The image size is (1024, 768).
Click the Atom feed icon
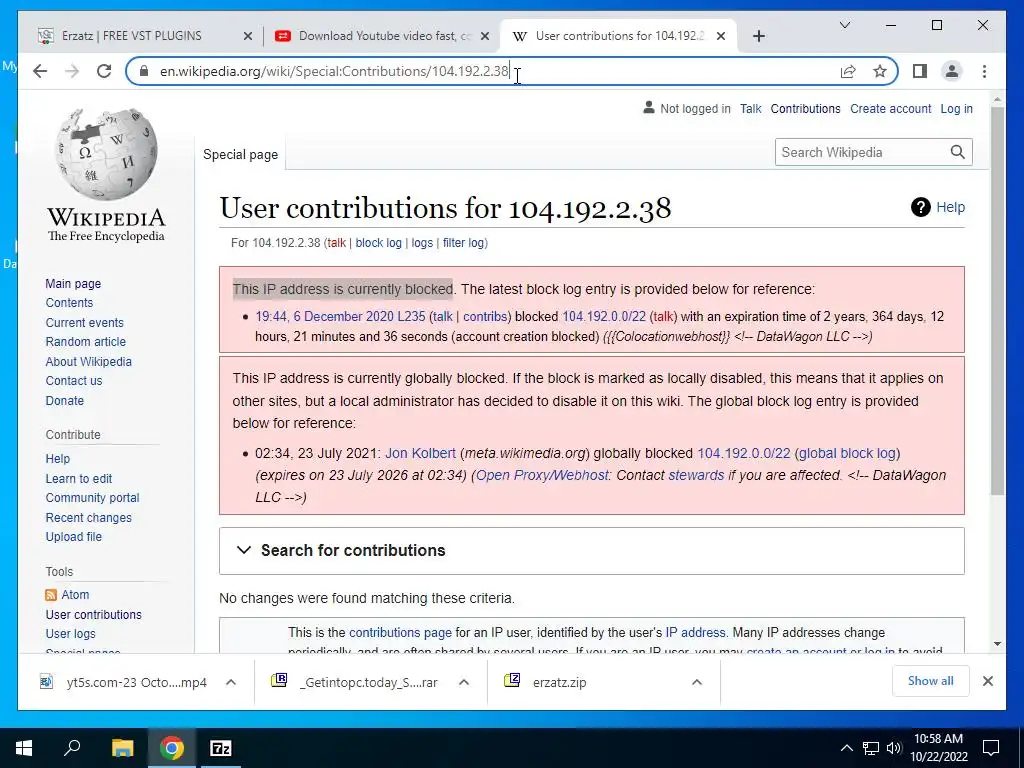coord(51,595)
